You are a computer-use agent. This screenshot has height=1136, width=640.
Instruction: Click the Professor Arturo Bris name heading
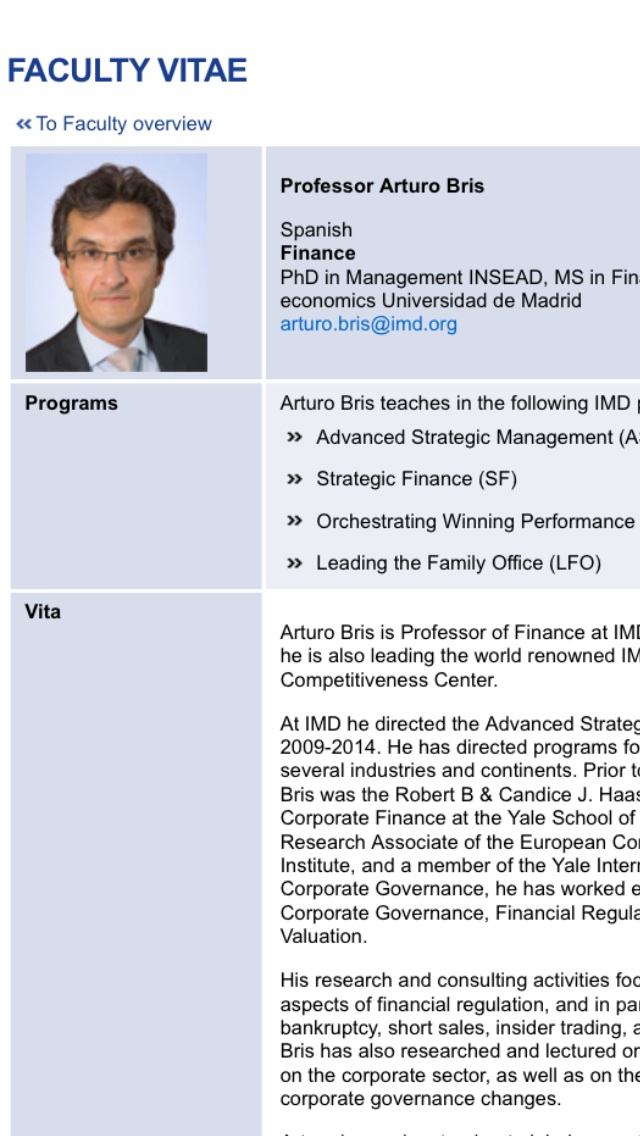(382, 185)
